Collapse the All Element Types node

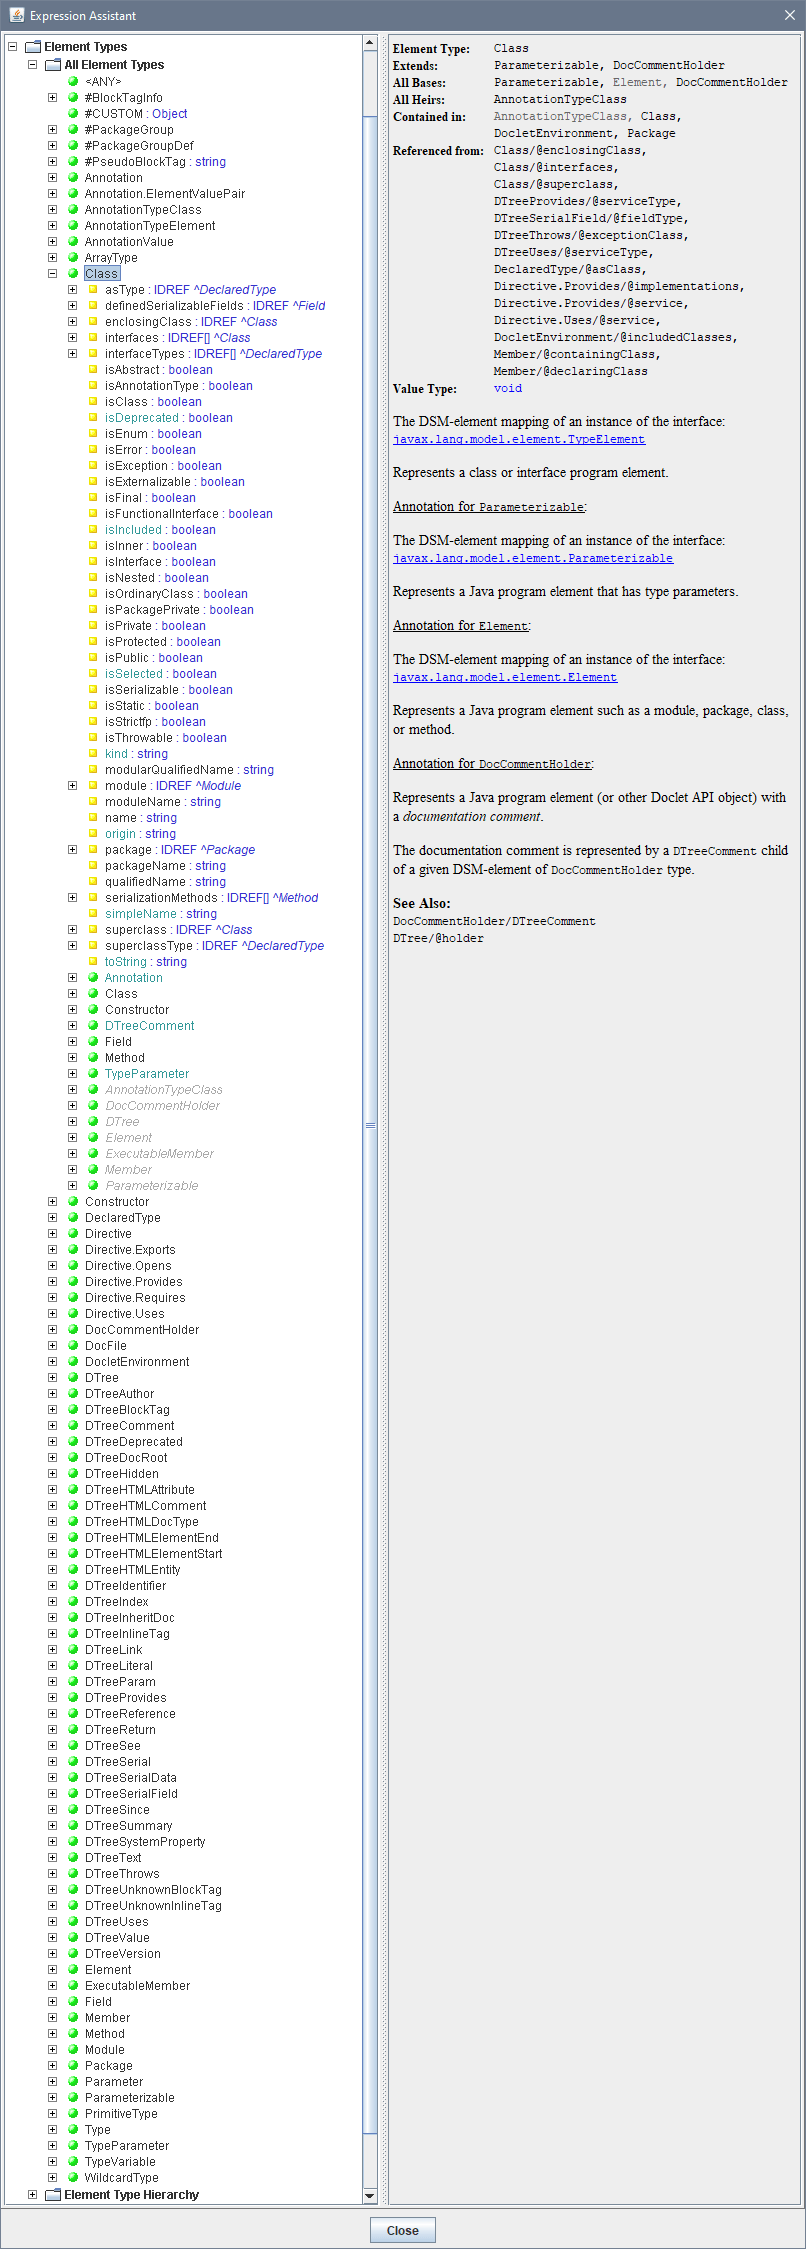[x=32, y=65]
